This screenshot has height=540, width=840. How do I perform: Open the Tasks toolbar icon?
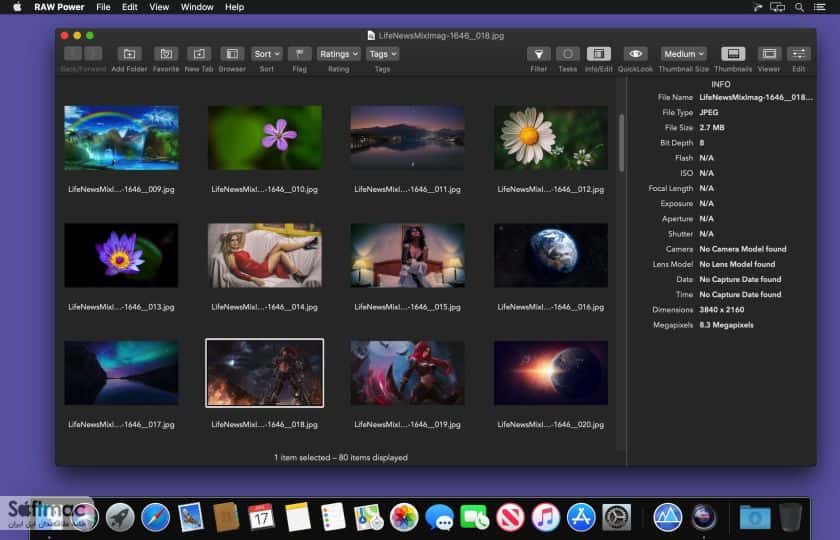[x=568, y=54]
